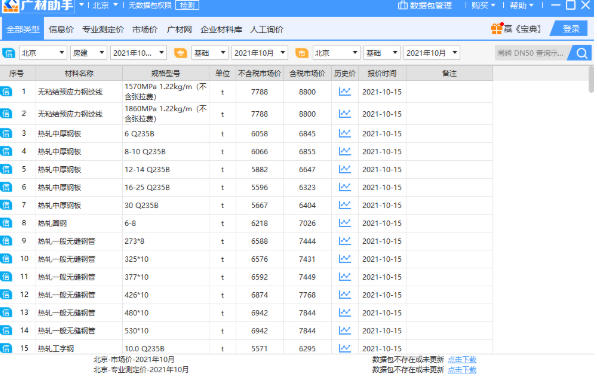This screenshot has height=387, width=597.
Task: Open history price chart for row 15
Action: pyautogui.click(x=345, y=348)
